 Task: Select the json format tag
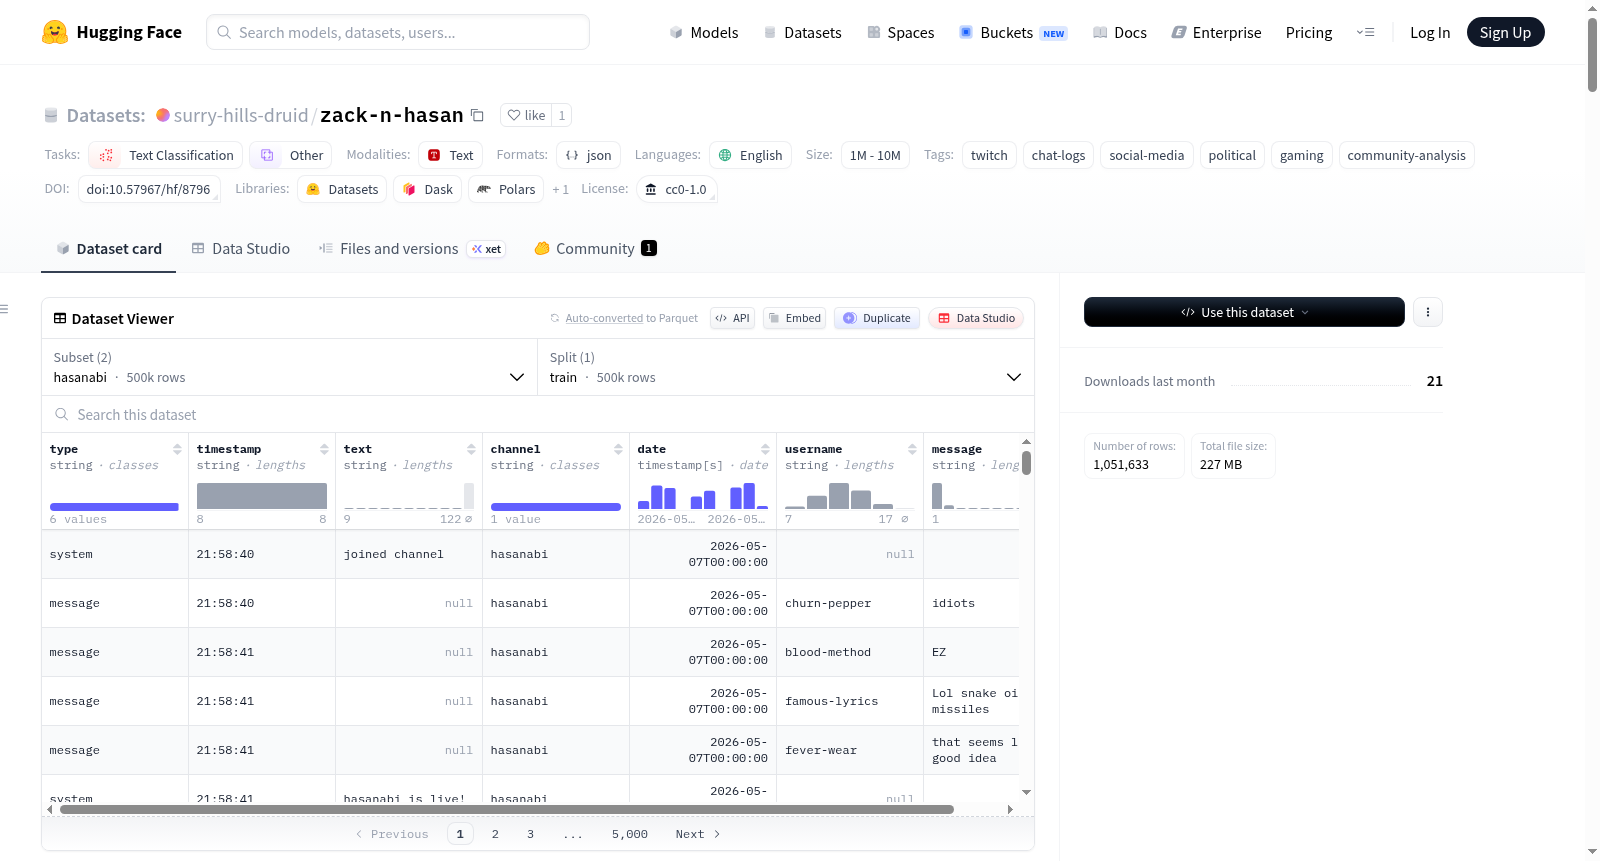[588, 155]
